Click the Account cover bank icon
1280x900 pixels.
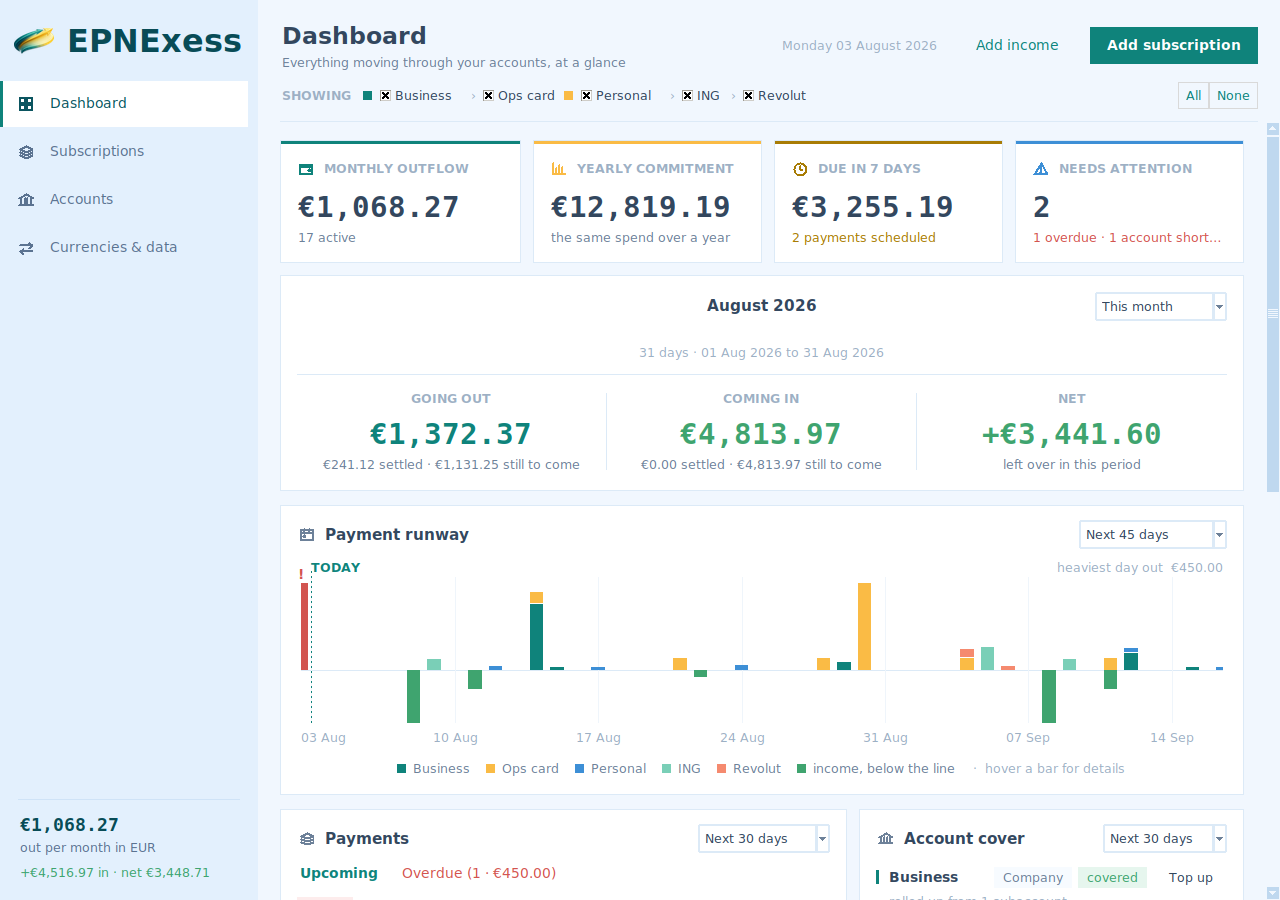(886, 839)
